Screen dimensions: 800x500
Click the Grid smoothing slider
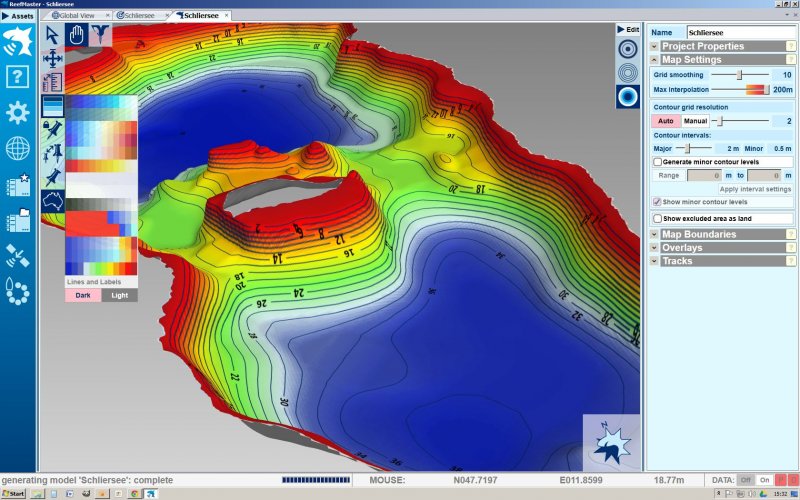(739, 75)
